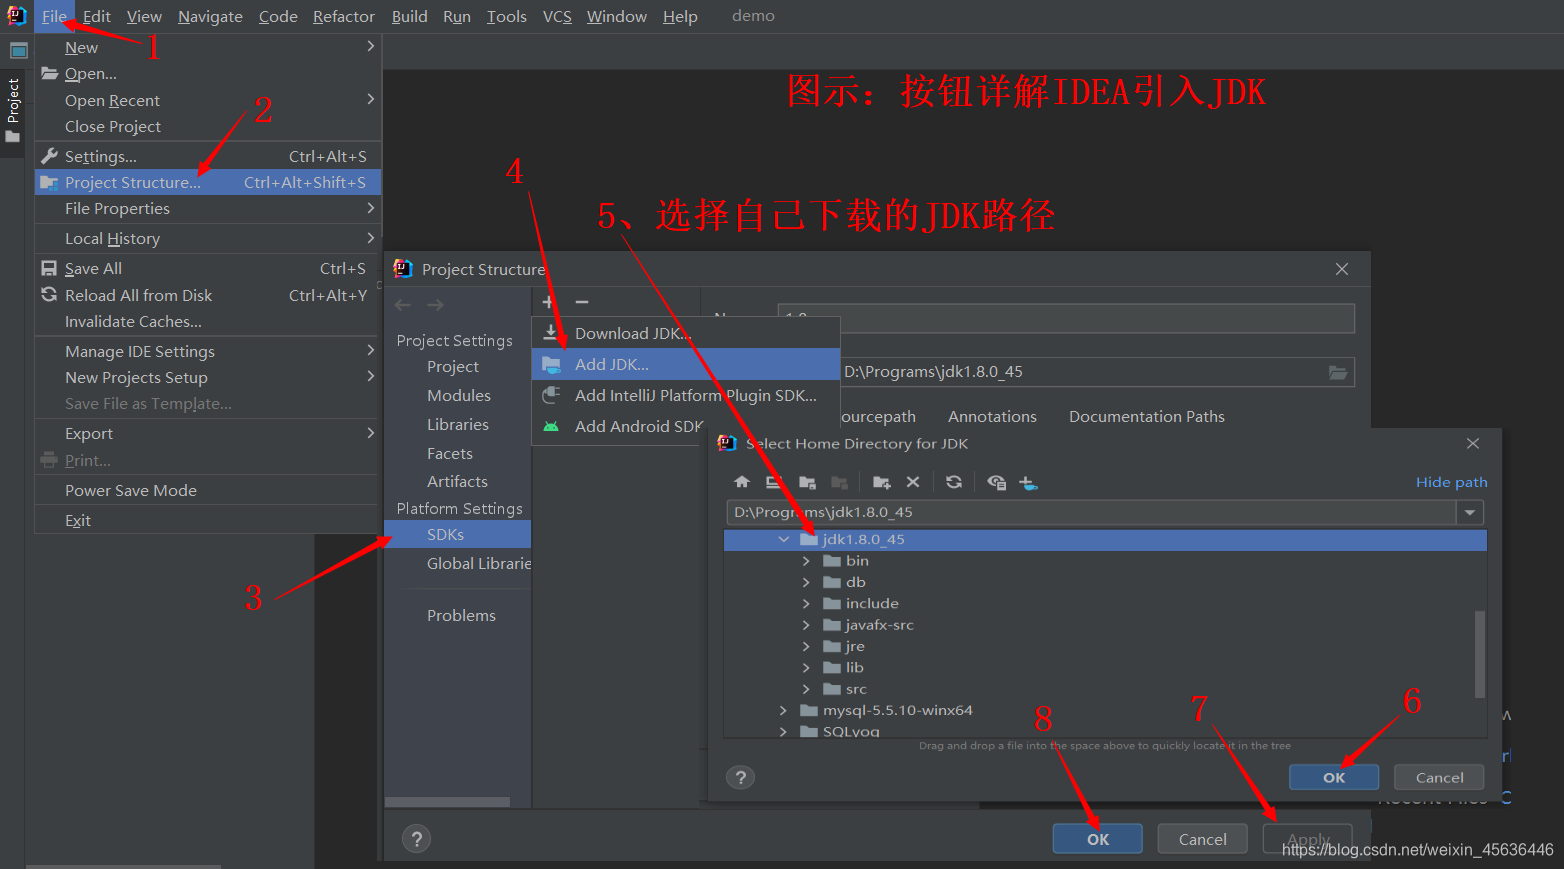Click the desktop directory toolbar icon
Image resolution: width=1564 pixels, height=869 pixels.
773,482
